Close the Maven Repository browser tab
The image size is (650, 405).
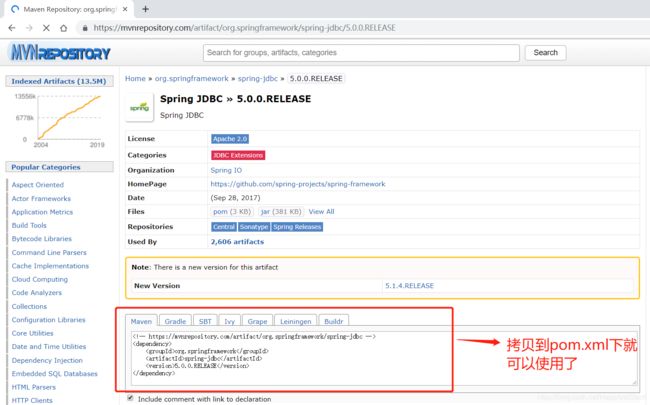pyautogui.click(x=125, y=9)
